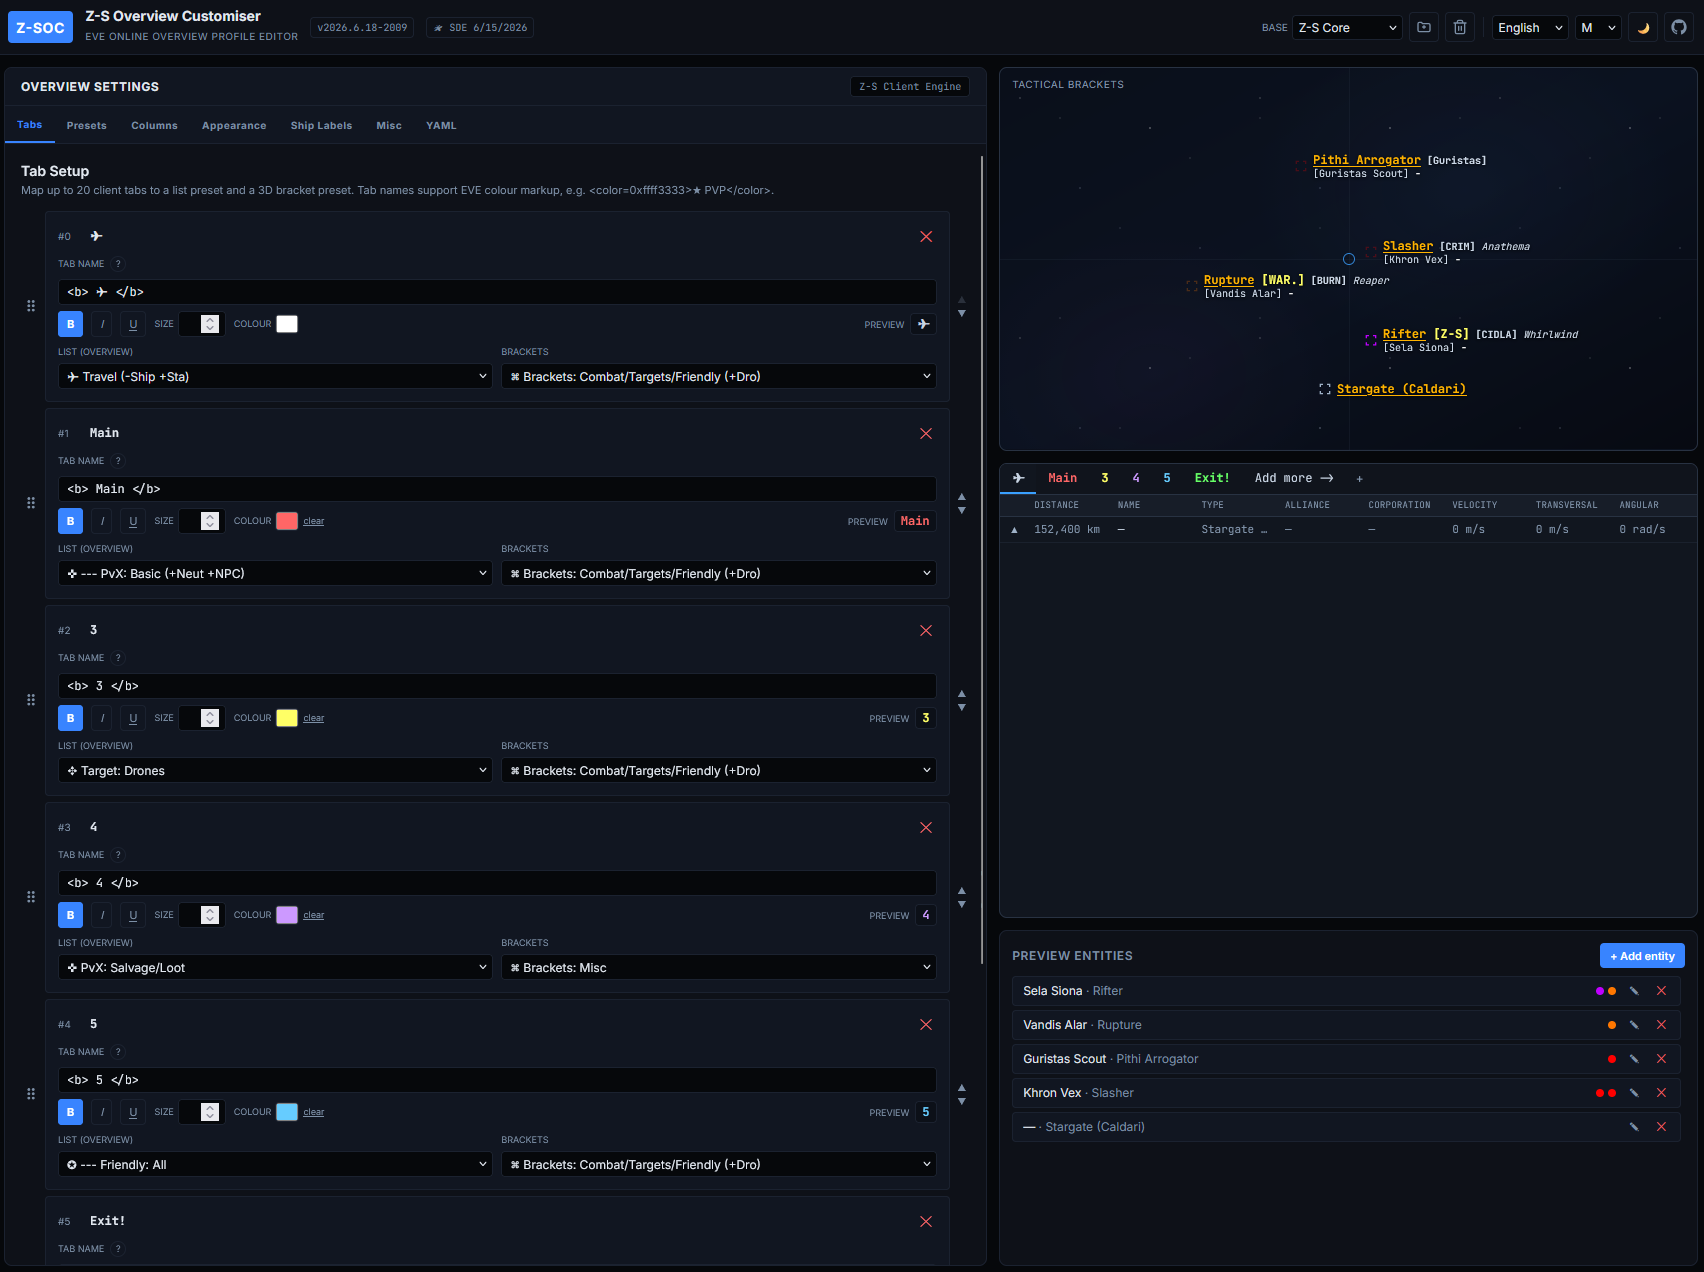Grab the drag handle for tab #0
The image size is (1704, 1272).
point(31,306)
